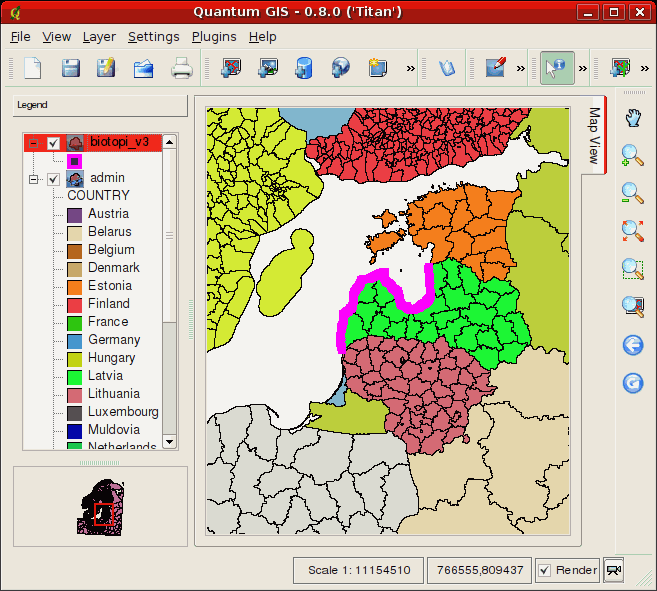Select the Identify Features tool
Screen dimensions: 657x591
[557, 68]
